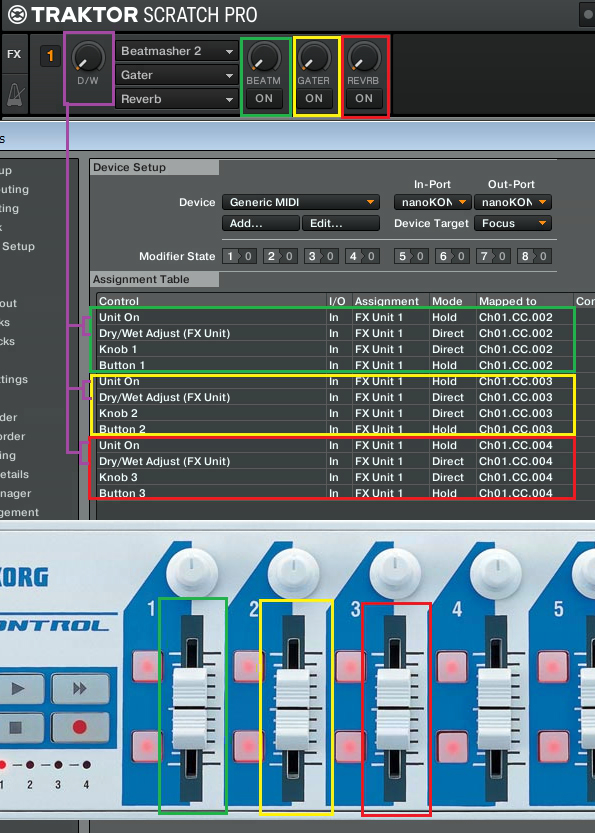The height and width of the screenshot is (833, 595).
Task: Click the Korg channel 1 fader cap
Action: click(190, 709)
